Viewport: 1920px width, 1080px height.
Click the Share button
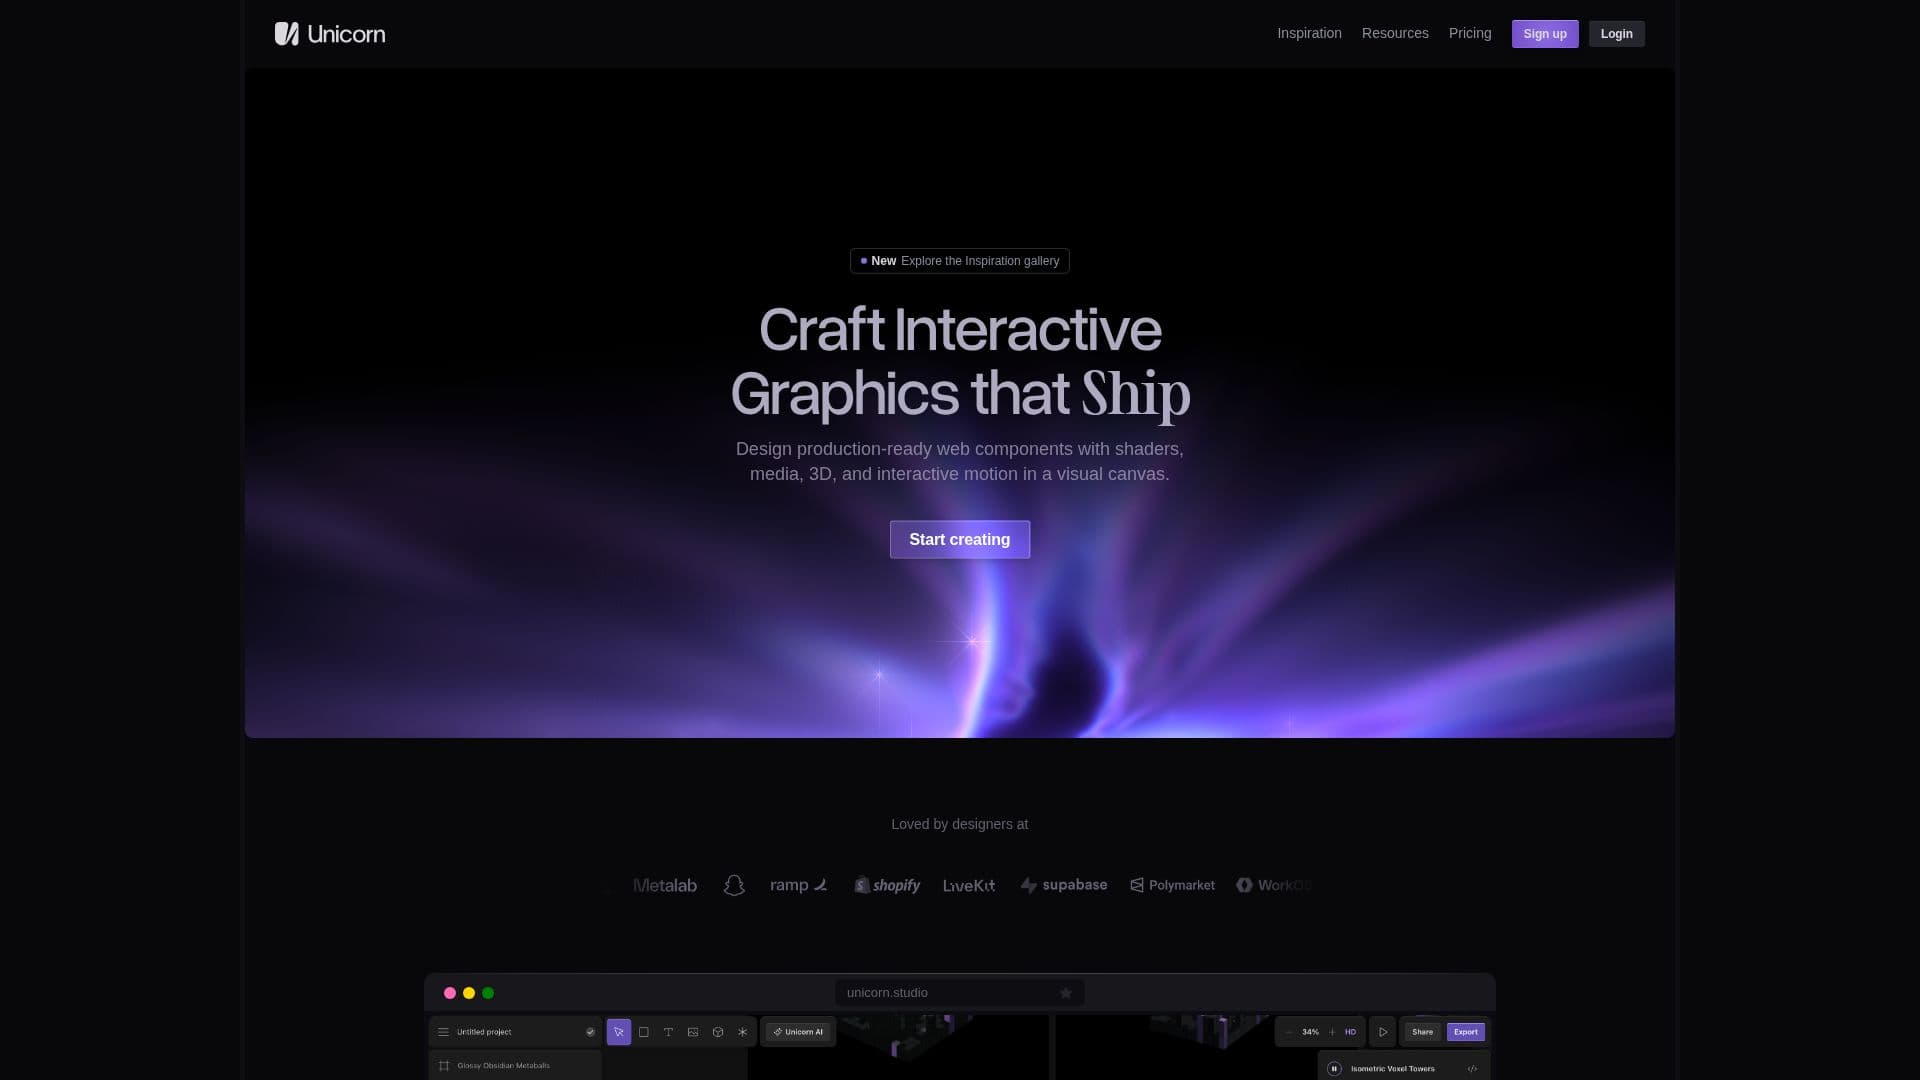(x=1423, y=1032)
